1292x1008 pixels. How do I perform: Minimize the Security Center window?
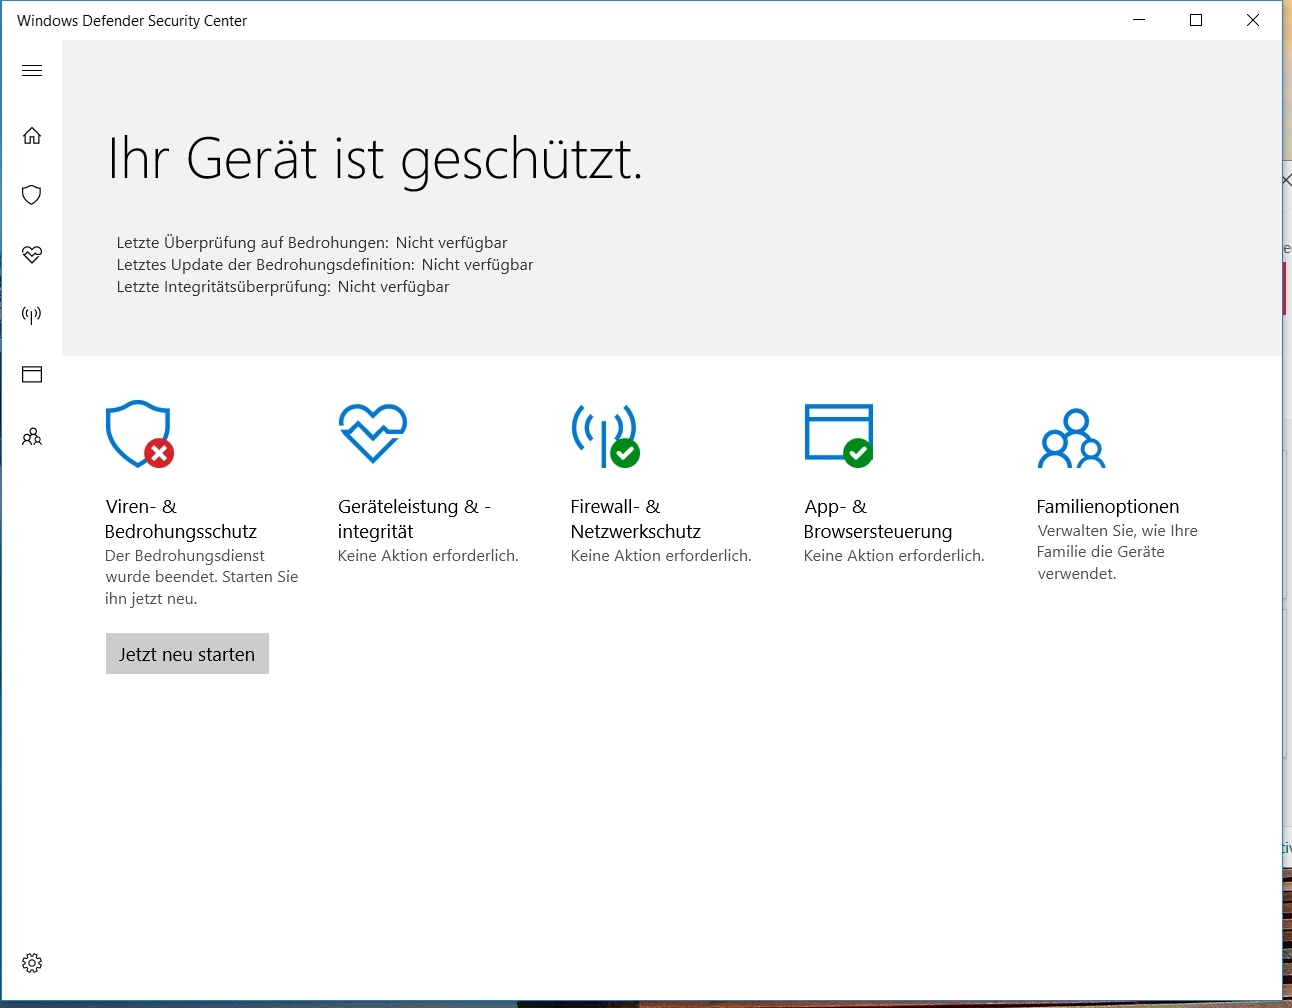click(1139, 20)
